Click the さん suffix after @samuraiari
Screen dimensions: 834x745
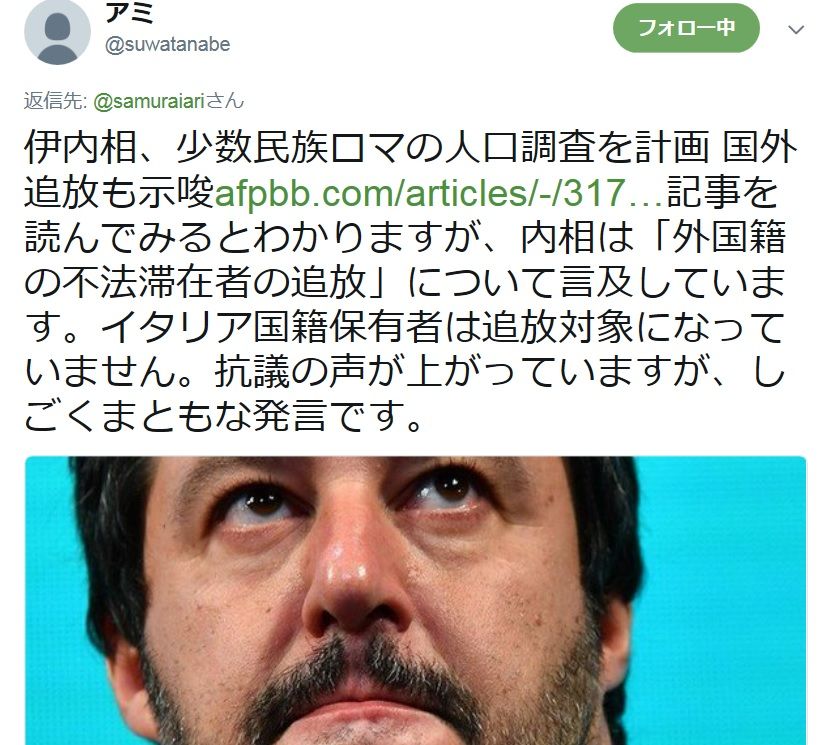tap(225, 101)
